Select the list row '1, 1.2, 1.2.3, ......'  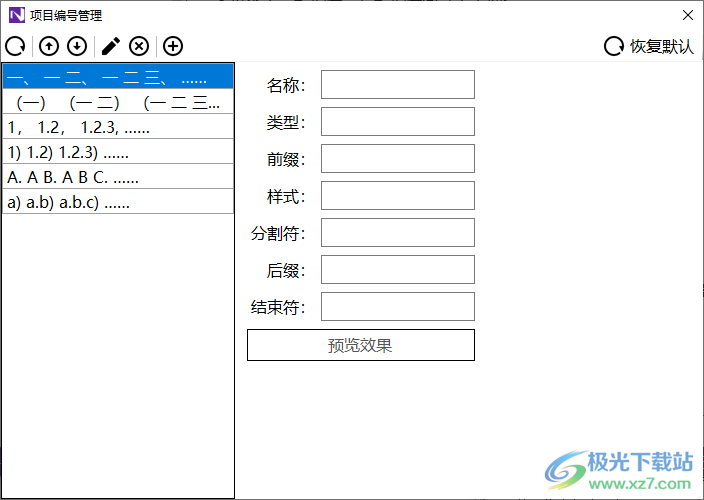click(x=118, y=127)
